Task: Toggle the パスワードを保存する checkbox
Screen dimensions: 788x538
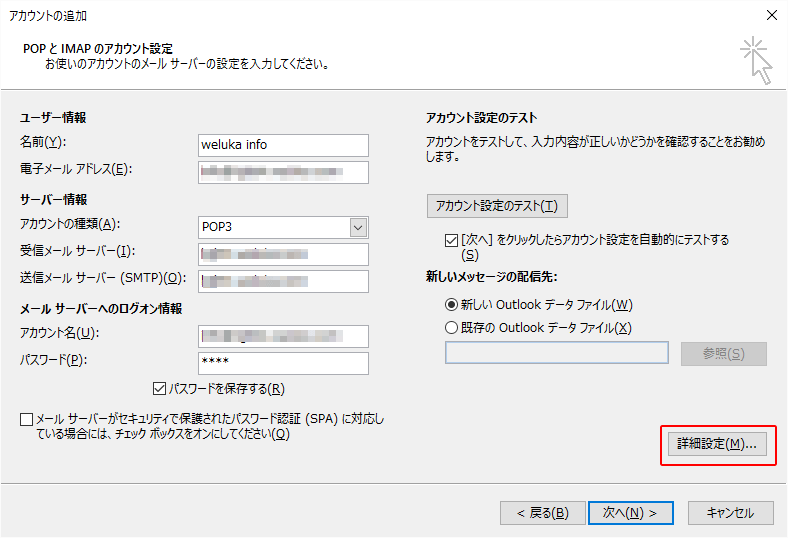Action: [159, 389]
